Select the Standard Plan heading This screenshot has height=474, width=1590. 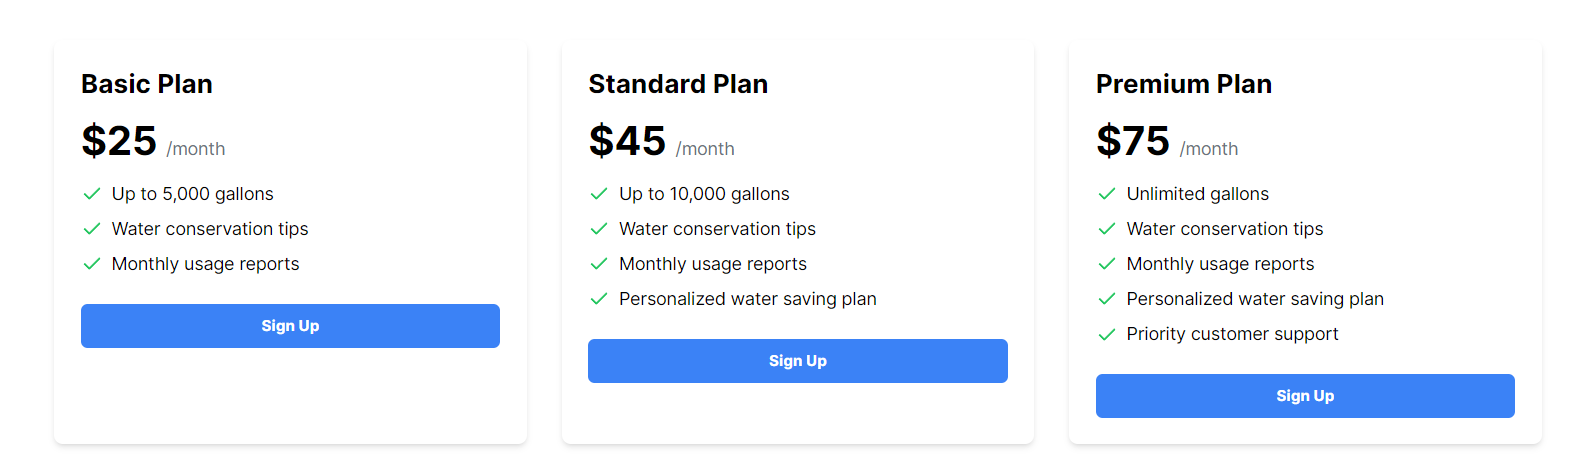678,84
